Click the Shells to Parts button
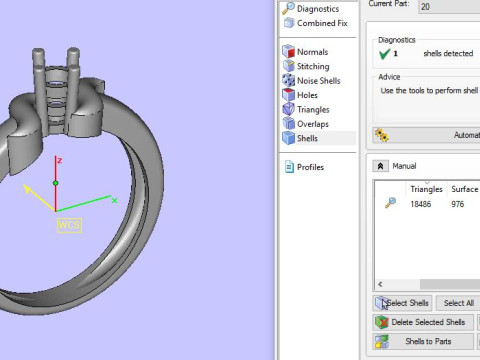Image resolution: width=480 pixels, height=360 pixels. click(x=423, y=341)
